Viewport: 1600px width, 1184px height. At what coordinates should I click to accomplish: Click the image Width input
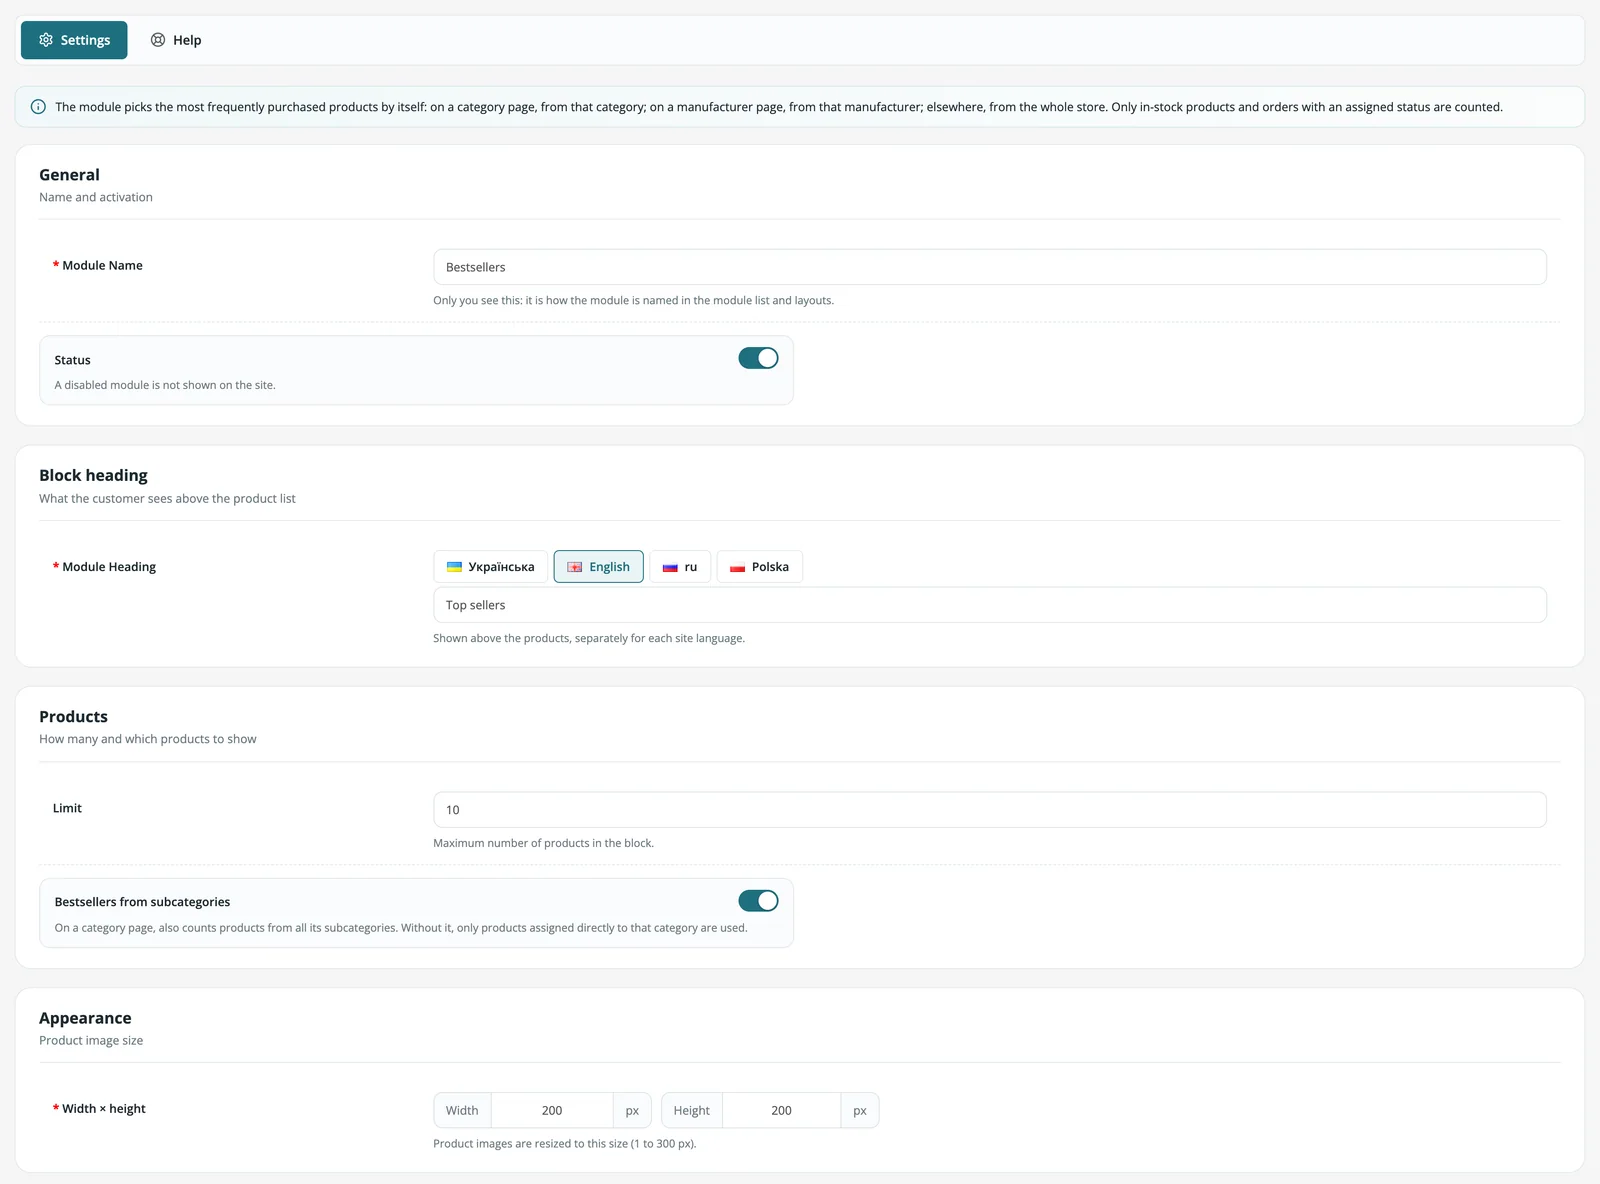[x=552, y=1110]
